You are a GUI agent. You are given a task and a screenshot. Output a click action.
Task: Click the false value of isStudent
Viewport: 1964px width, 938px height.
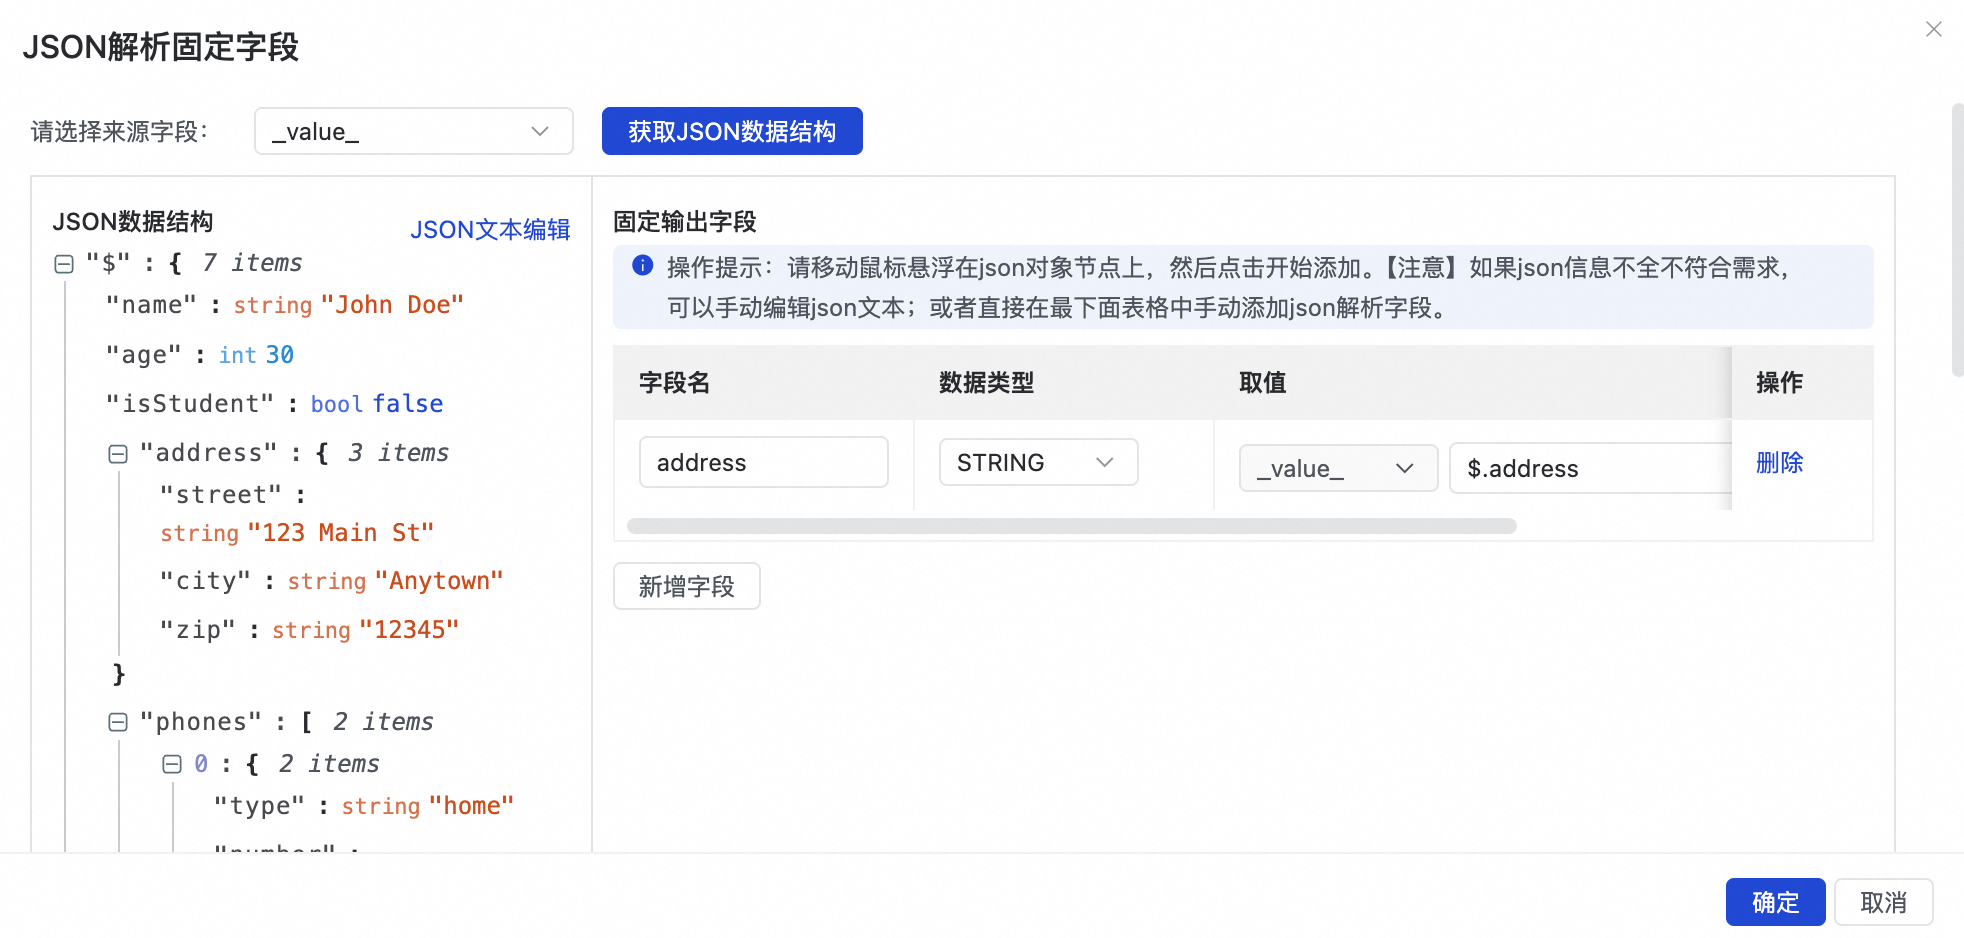(408, 404)
